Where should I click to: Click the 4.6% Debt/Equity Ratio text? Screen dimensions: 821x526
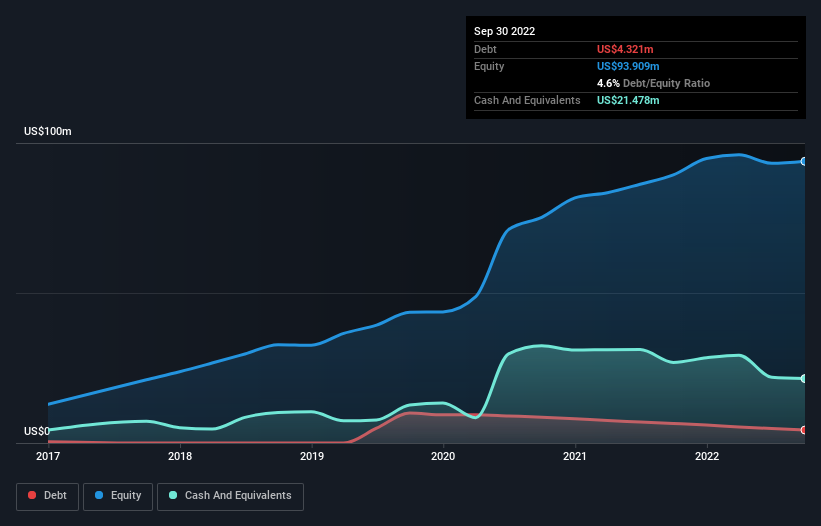(653, 83)
